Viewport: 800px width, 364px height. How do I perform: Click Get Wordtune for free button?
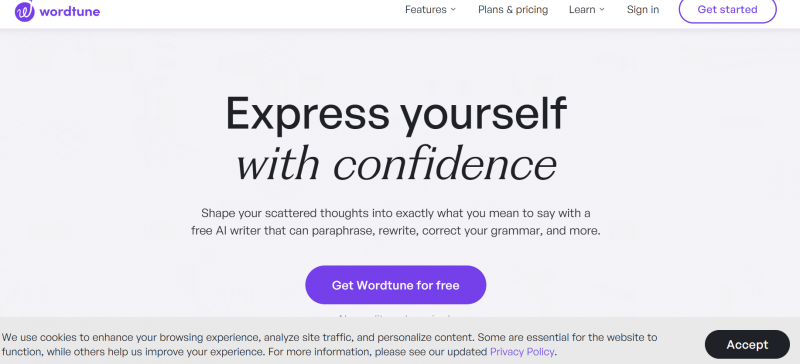click(395, 285)
